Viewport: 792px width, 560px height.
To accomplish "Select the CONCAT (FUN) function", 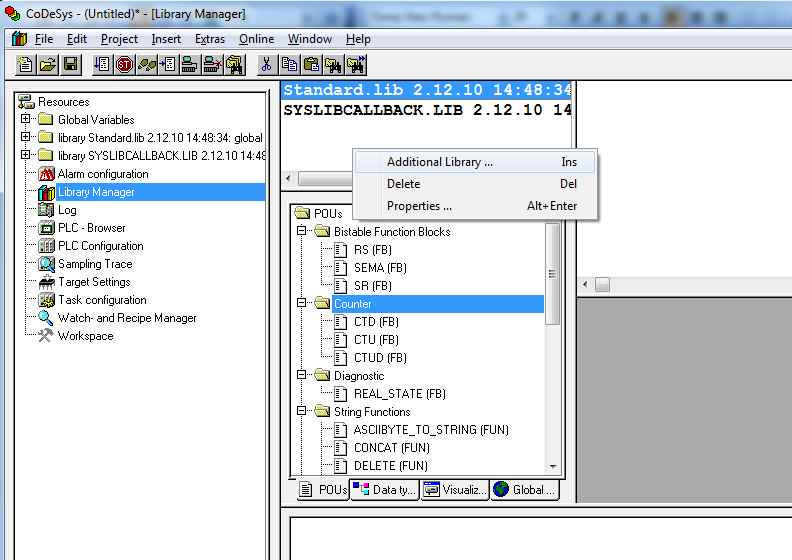I will pos(391,447).
